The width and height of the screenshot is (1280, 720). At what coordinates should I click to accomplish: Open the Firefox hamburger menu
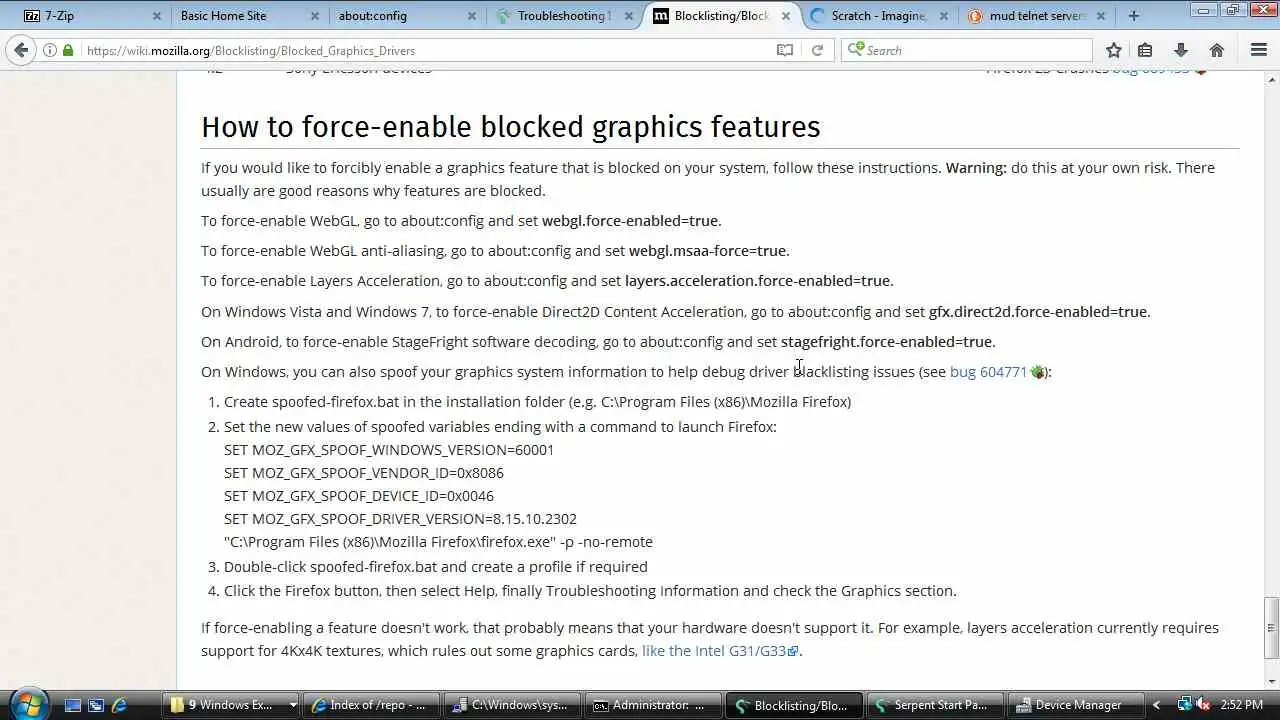(x=1259, y=50)
